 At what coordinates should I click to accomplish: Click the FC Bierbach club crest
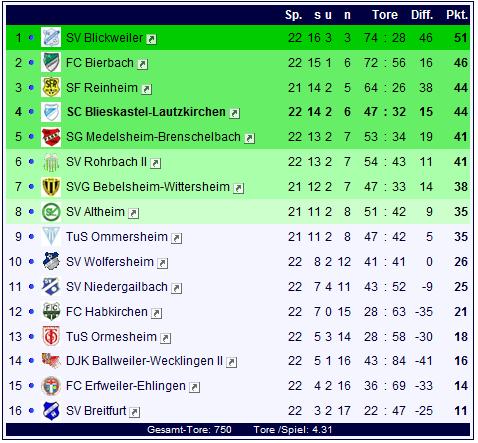point(51,62)
